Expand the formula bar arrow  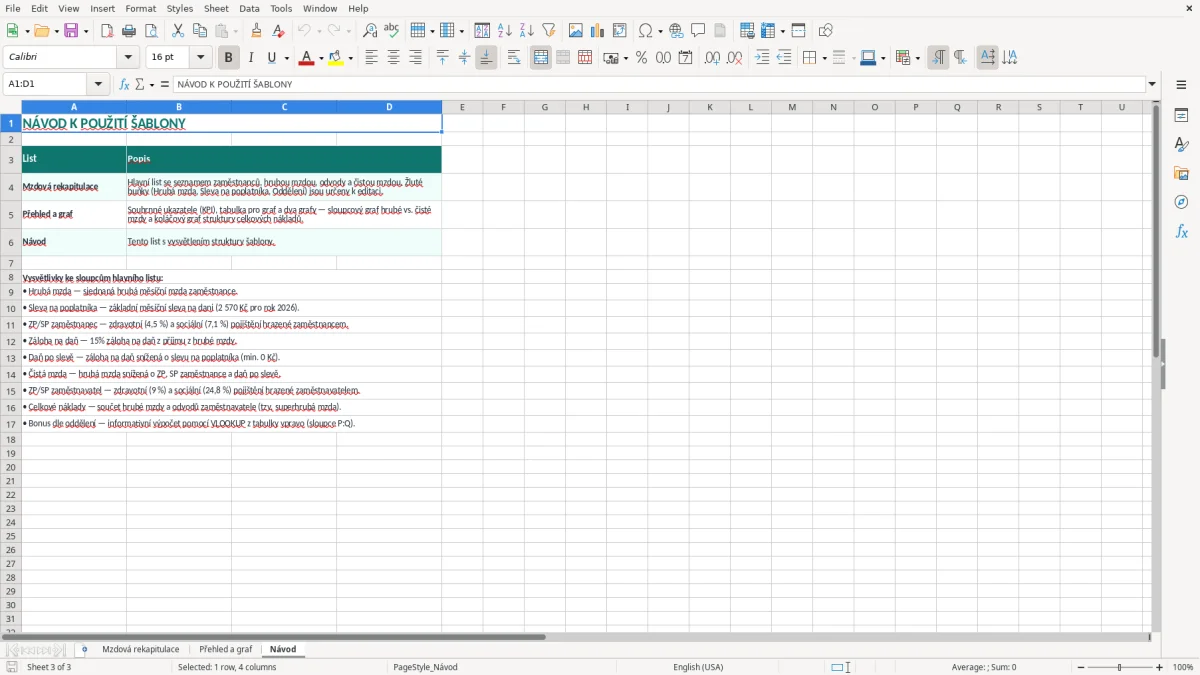point(1152,84)
